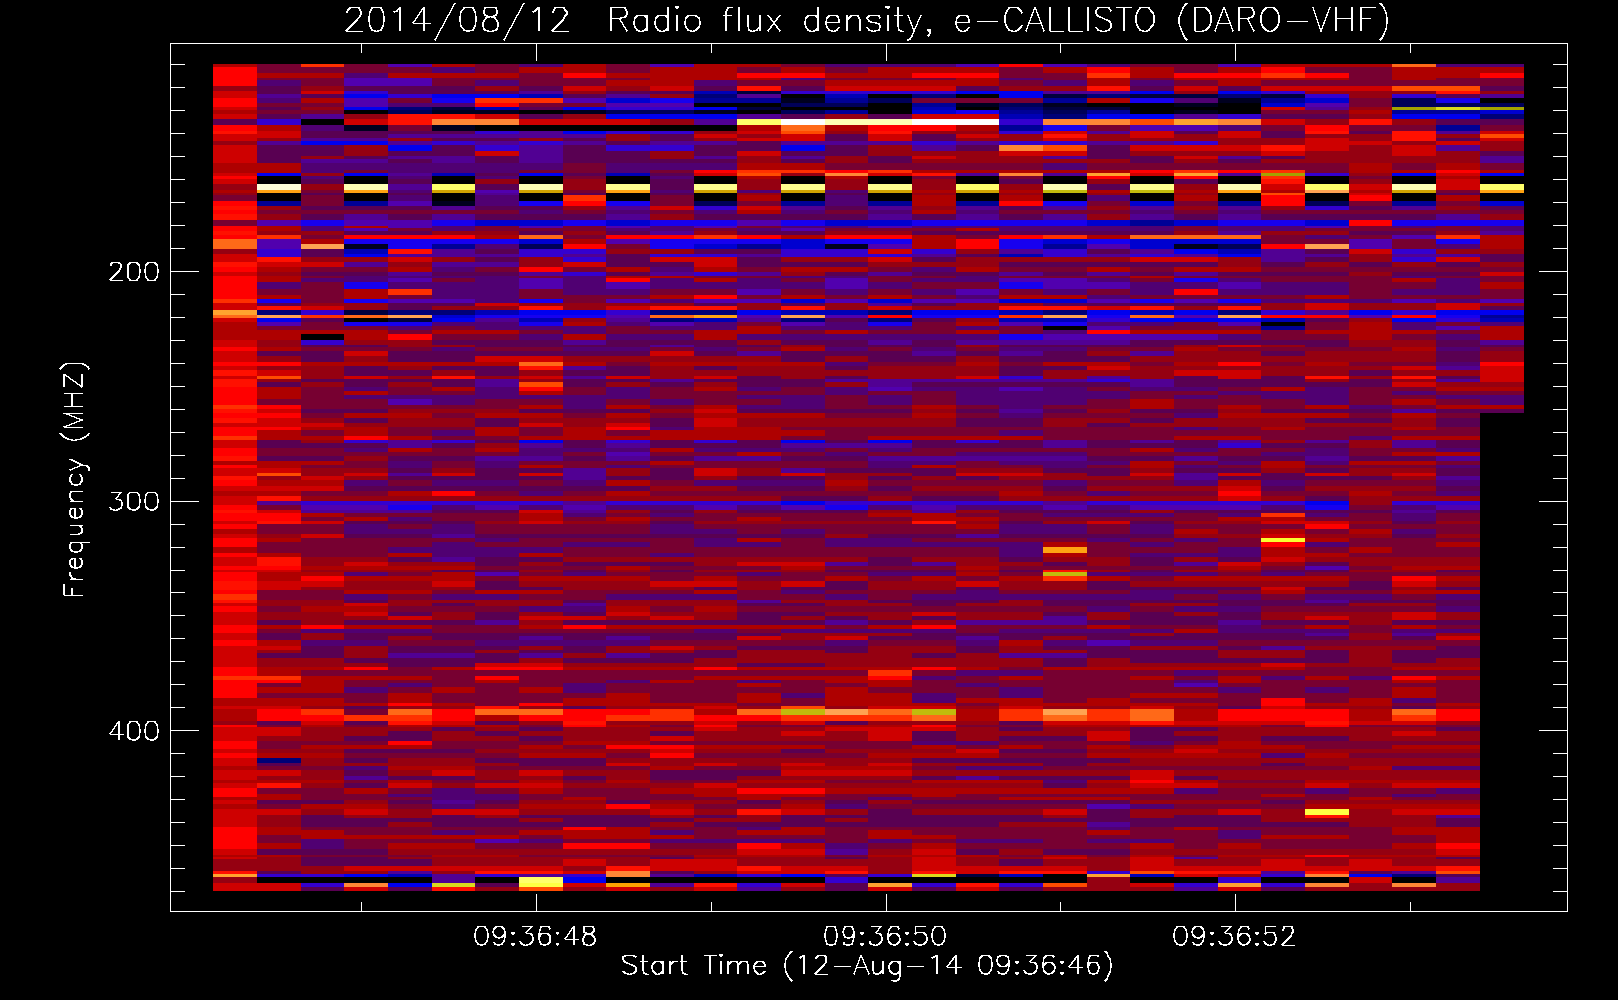Click the '09:36:48' time tick label
Viewport: 1618px width, 1000px height.
(535, 937)
